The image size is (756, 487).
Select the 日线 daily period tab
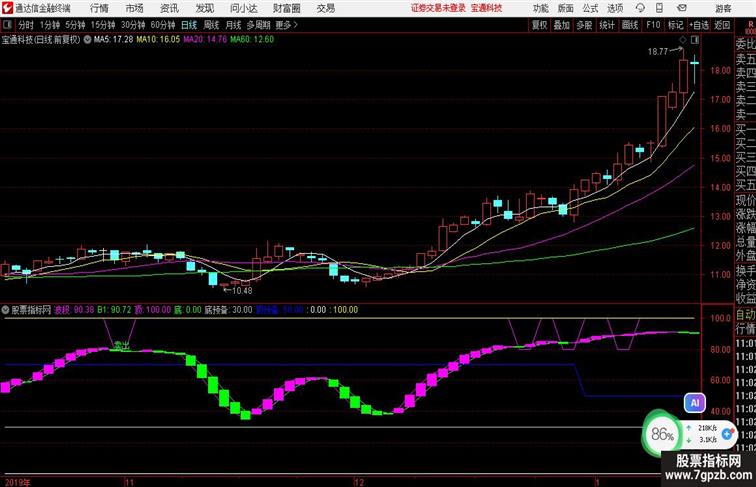(189, 25)
